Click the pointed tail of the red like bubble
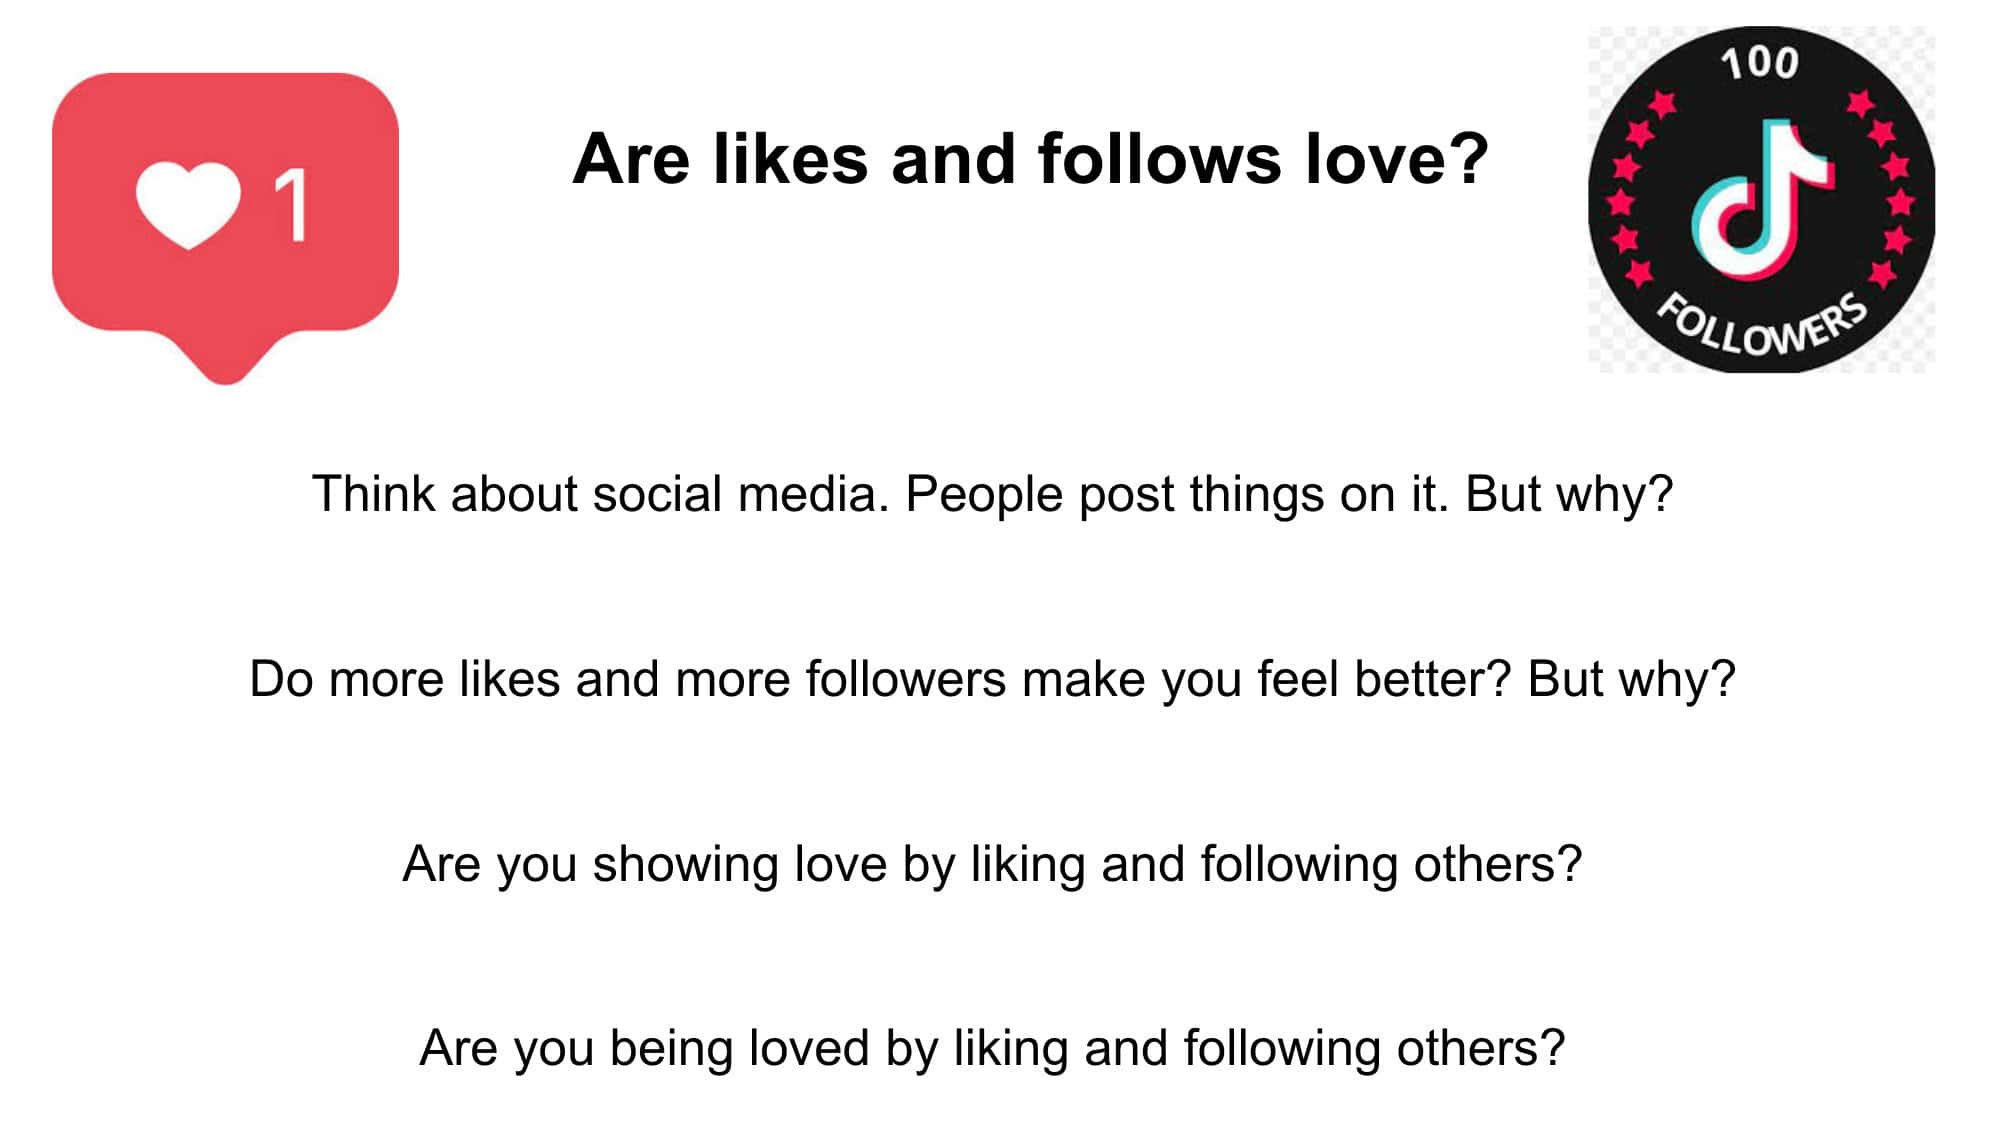Viewport: 1998px width, 1132px height. tap(226, 363)
